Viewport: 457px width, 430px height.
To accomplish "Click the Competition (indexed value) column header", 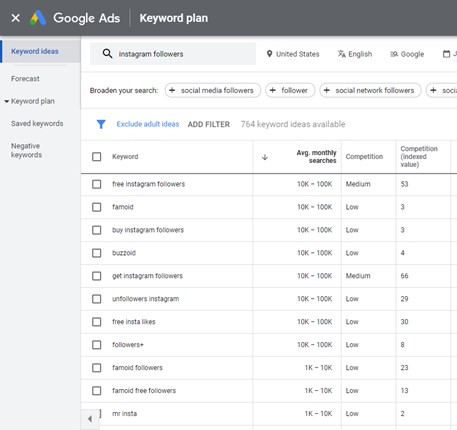I will click(419, 157).
